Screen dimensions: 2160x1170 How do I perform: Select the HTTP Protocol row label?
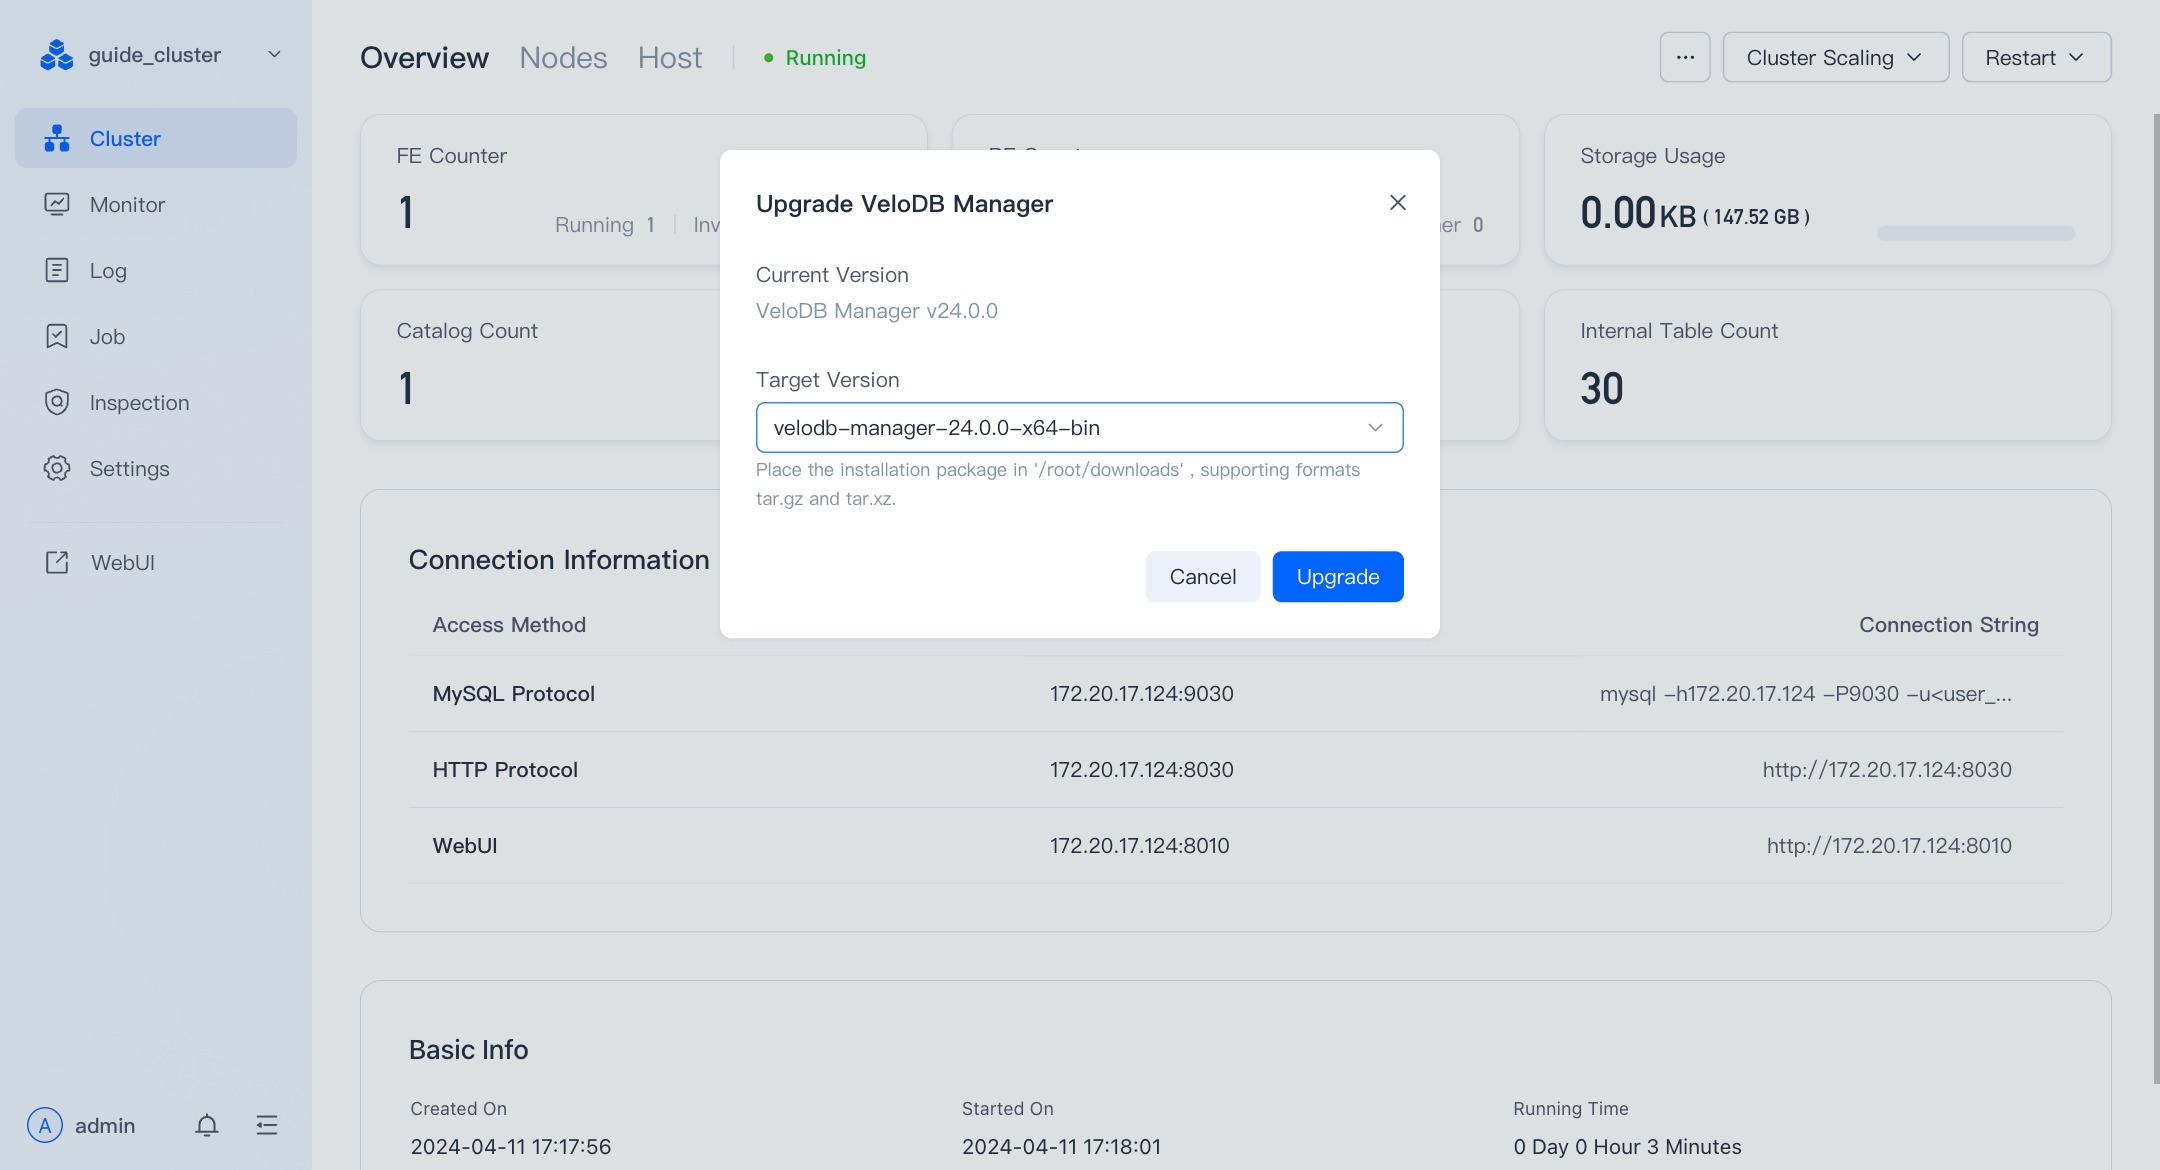[505, 770]
